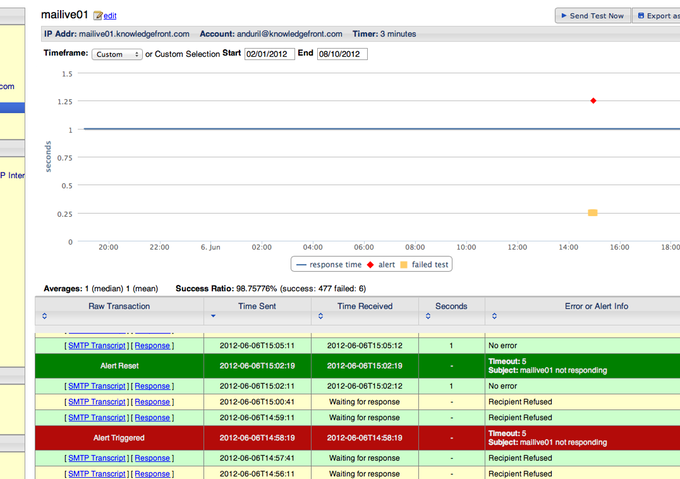Open Response link for the 14:57:41 row
The image size is (680, 479).
click(x=152, y=458)
